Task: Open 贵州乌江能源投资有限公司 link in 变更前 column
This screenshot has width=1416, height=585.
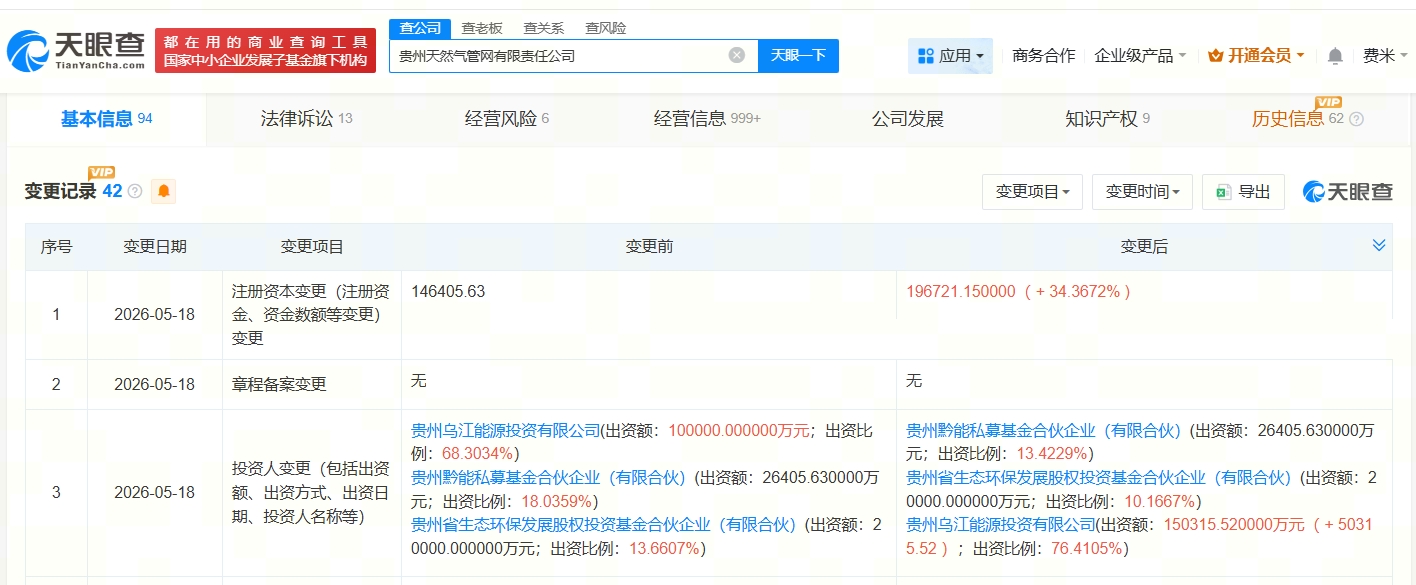Action: pos(506,430)
